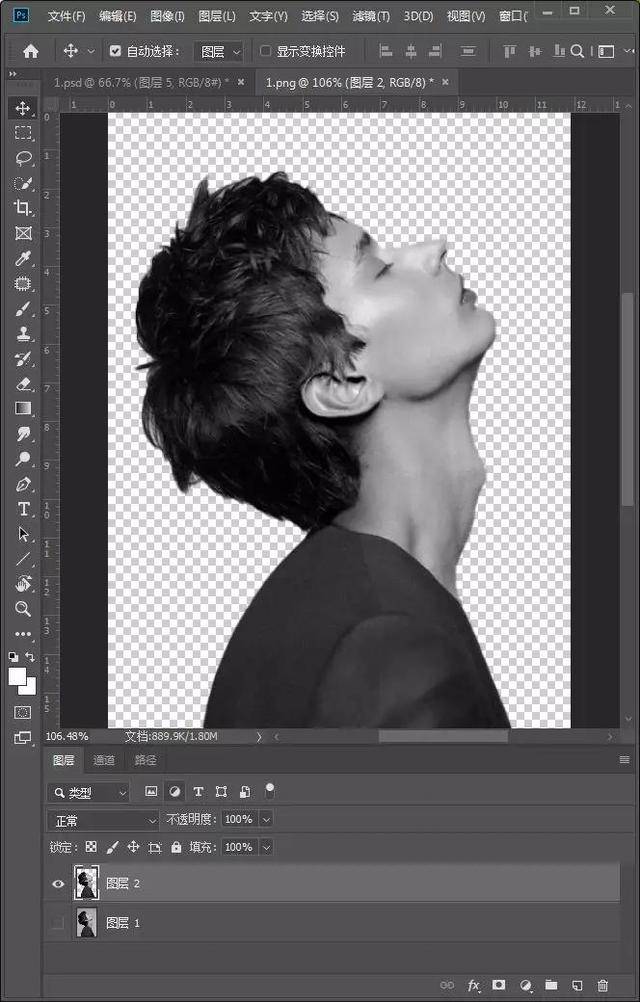Open the 不透明度 opacity slider arrow
The image size is (640, 1002).
(x=266, y=819)
